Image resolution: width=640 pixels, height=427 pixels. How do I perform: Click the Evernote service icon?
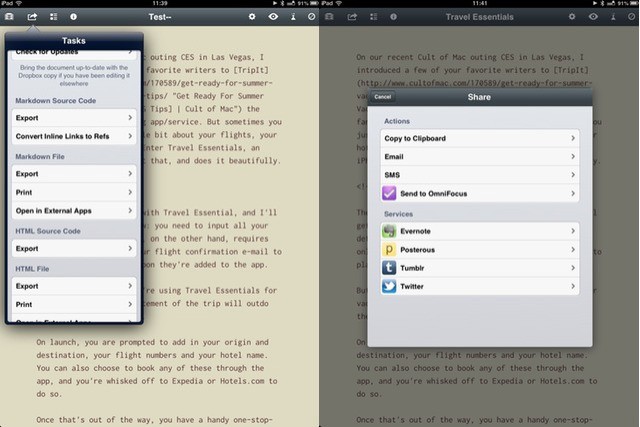click(390, 231)
